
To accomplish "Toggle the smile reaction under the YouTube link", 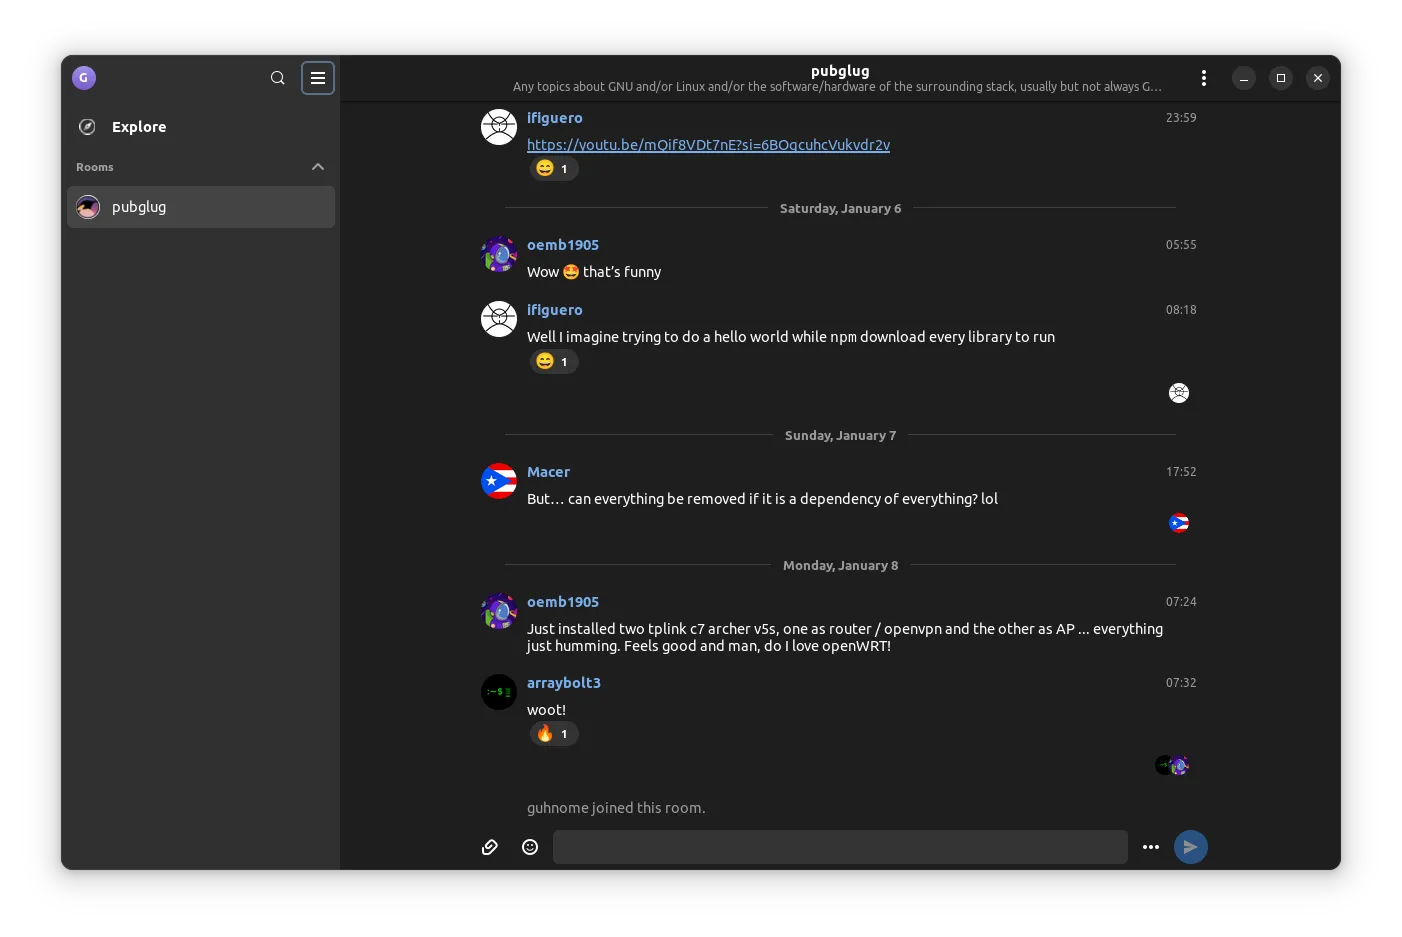I will 554,169.
